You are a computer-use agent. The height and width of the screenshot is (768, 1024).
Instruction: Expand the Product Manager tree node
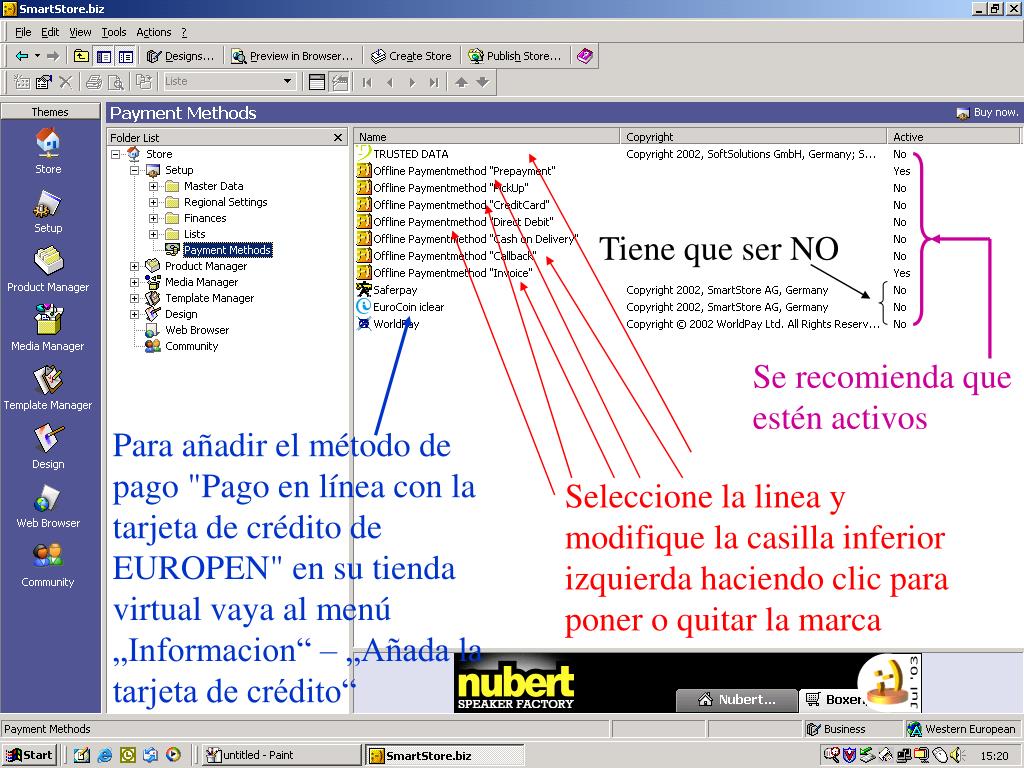[135, 266]
